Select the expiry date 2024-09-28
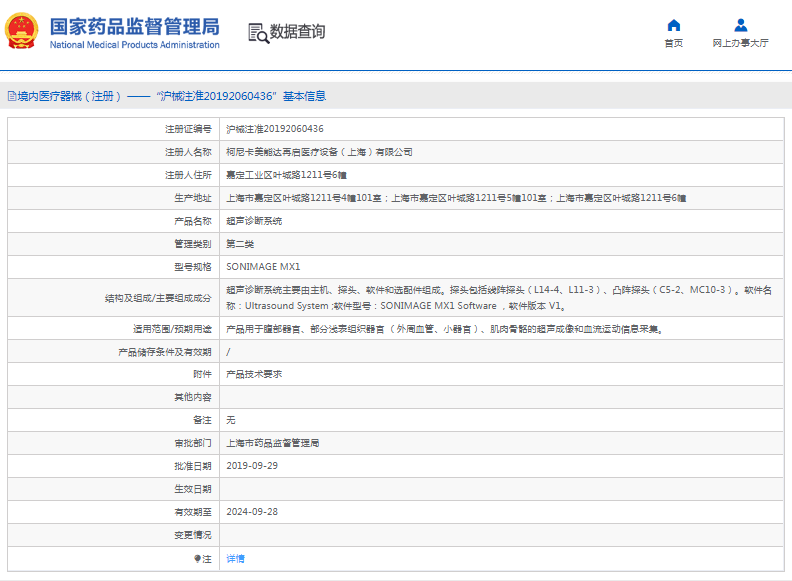 click(x=250, y=512)
